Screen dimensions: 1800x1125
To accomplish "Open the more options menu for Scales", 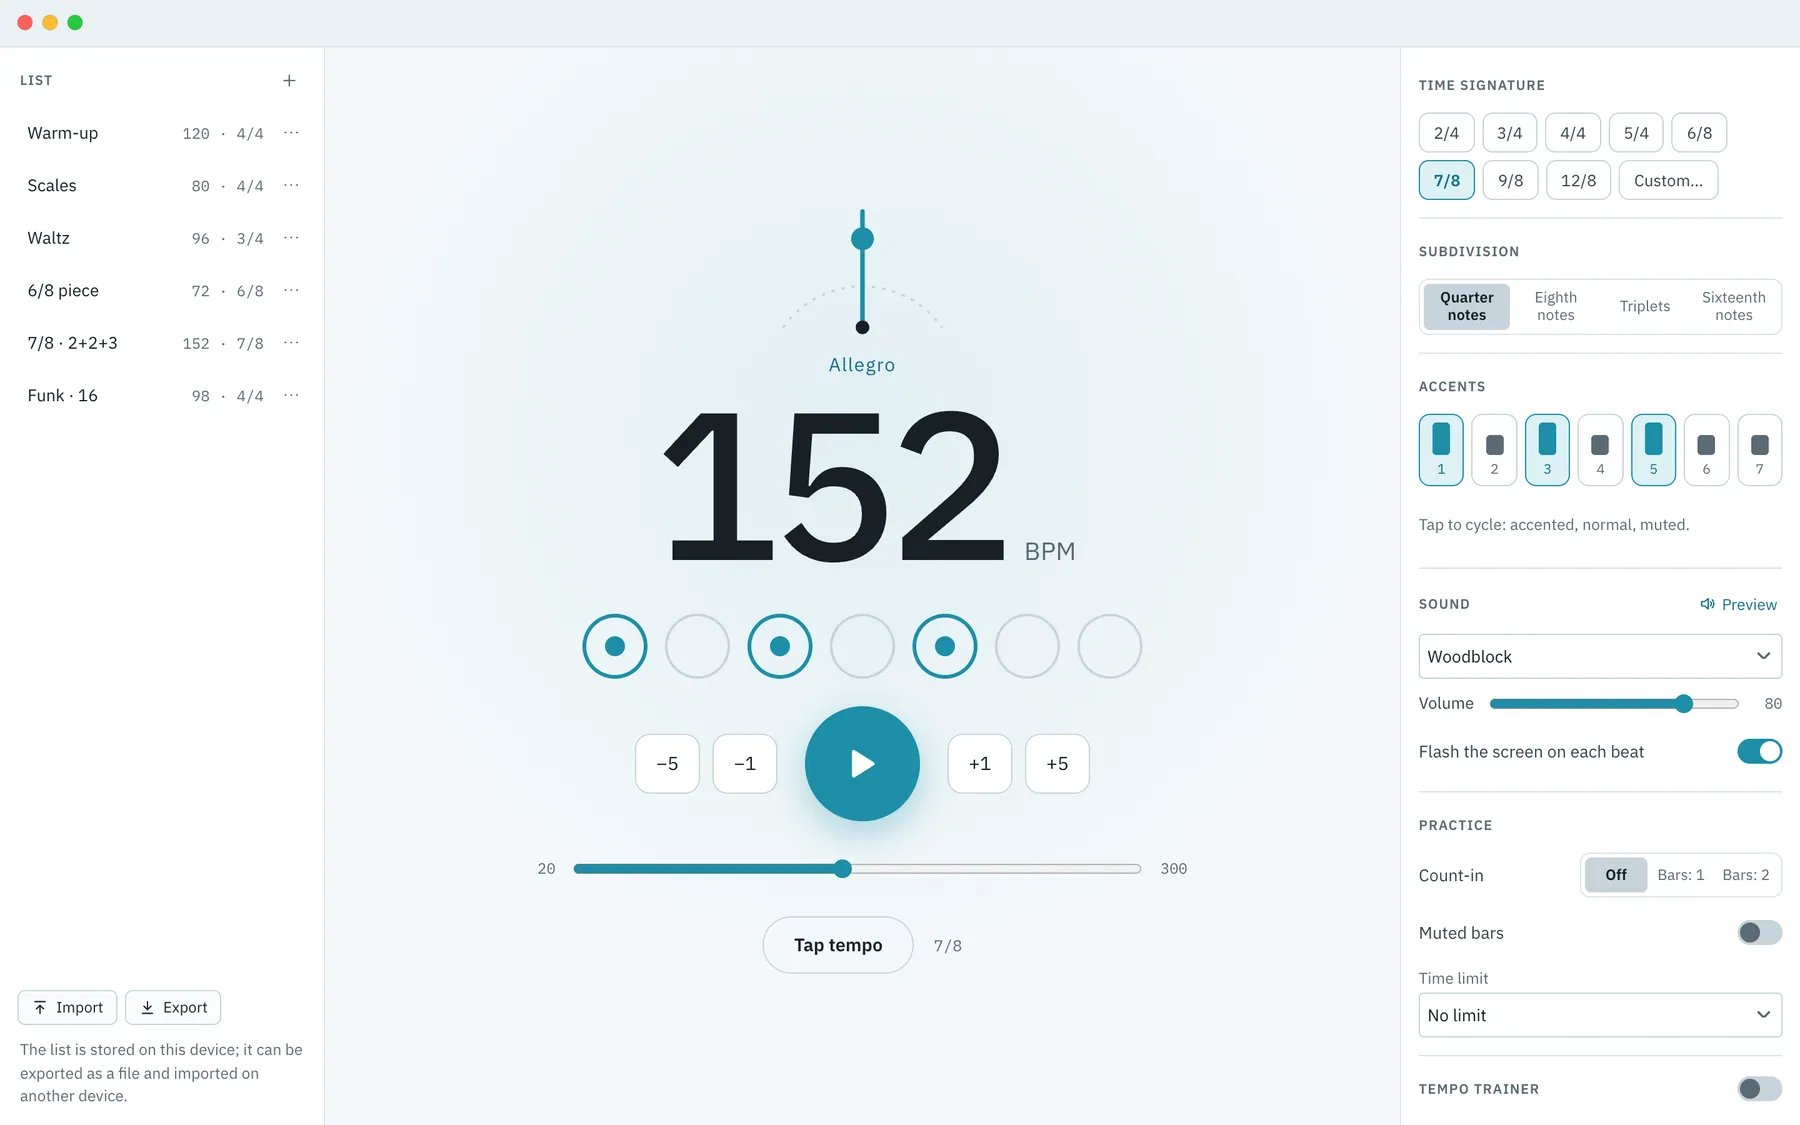I will (x=291, y=185).
